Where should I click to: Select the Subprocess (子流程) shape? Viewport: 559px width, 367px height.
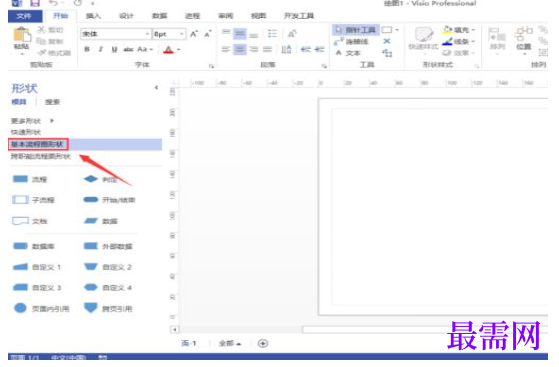[33, 200]
